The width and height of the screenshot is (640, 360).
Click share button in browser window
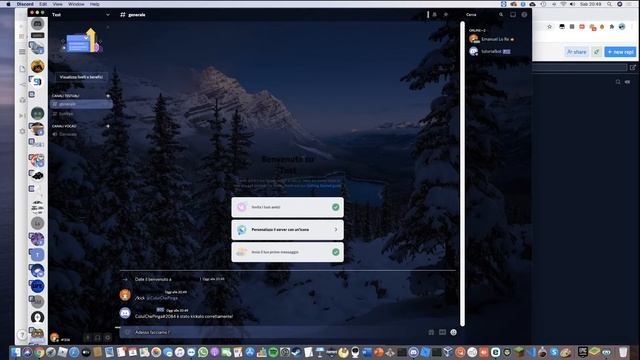click(577, 52)
